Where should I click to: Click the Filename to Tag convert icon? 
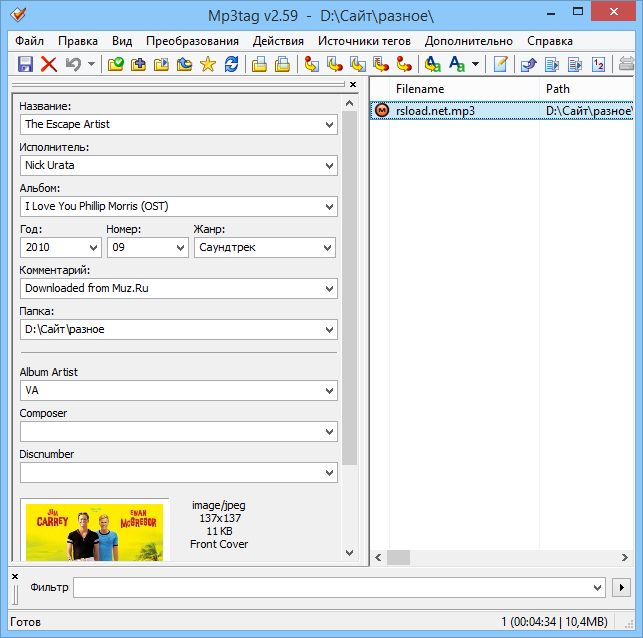point(335,64)
